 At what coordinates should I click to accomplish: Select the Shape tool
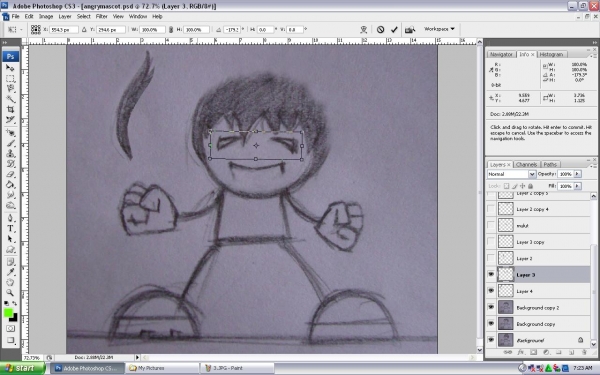point(10,249)
